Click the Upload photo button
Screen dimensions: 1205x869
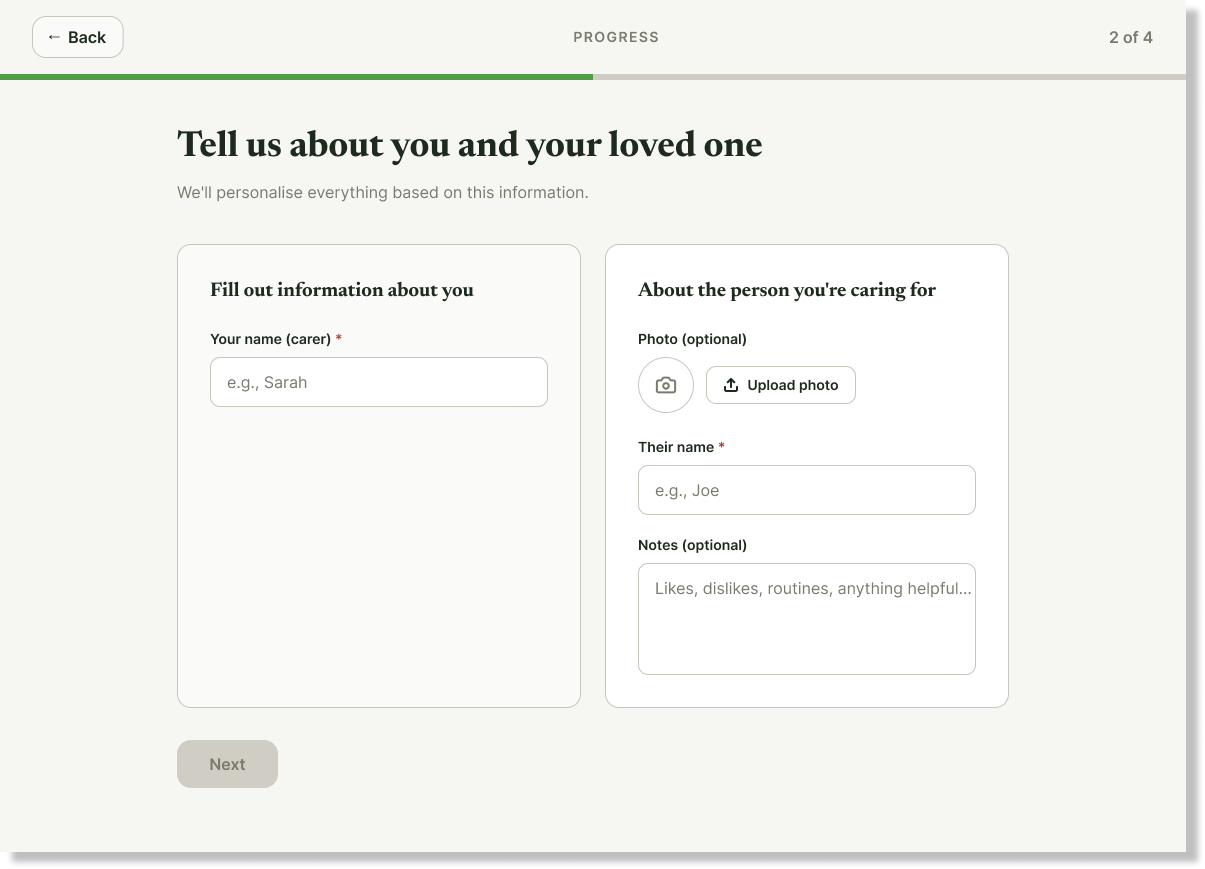[781, 385]
